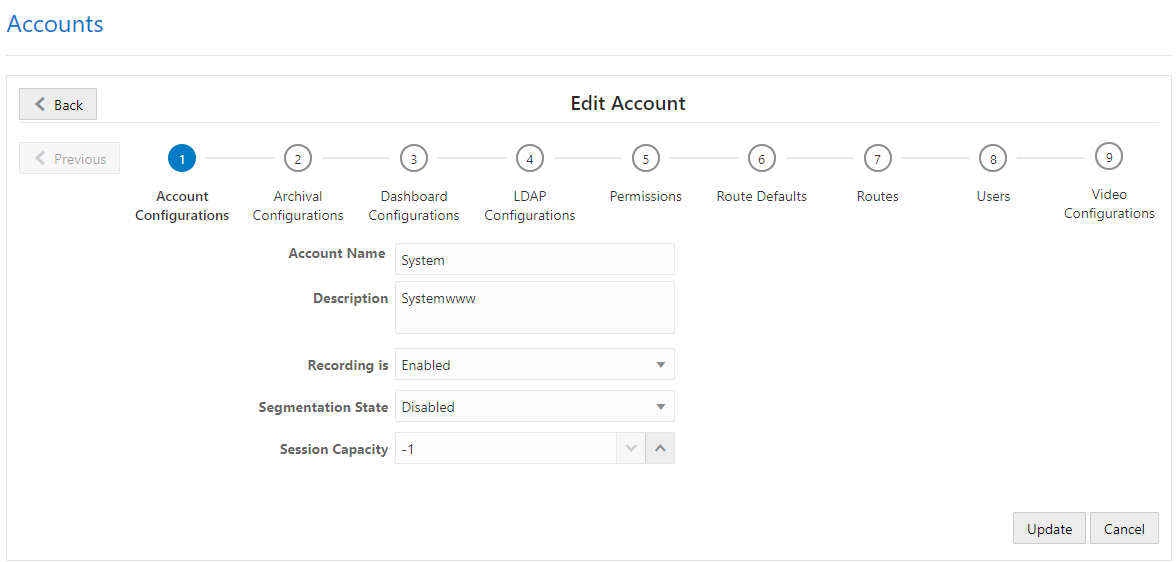Select step 4 circle in wizard

530,158
